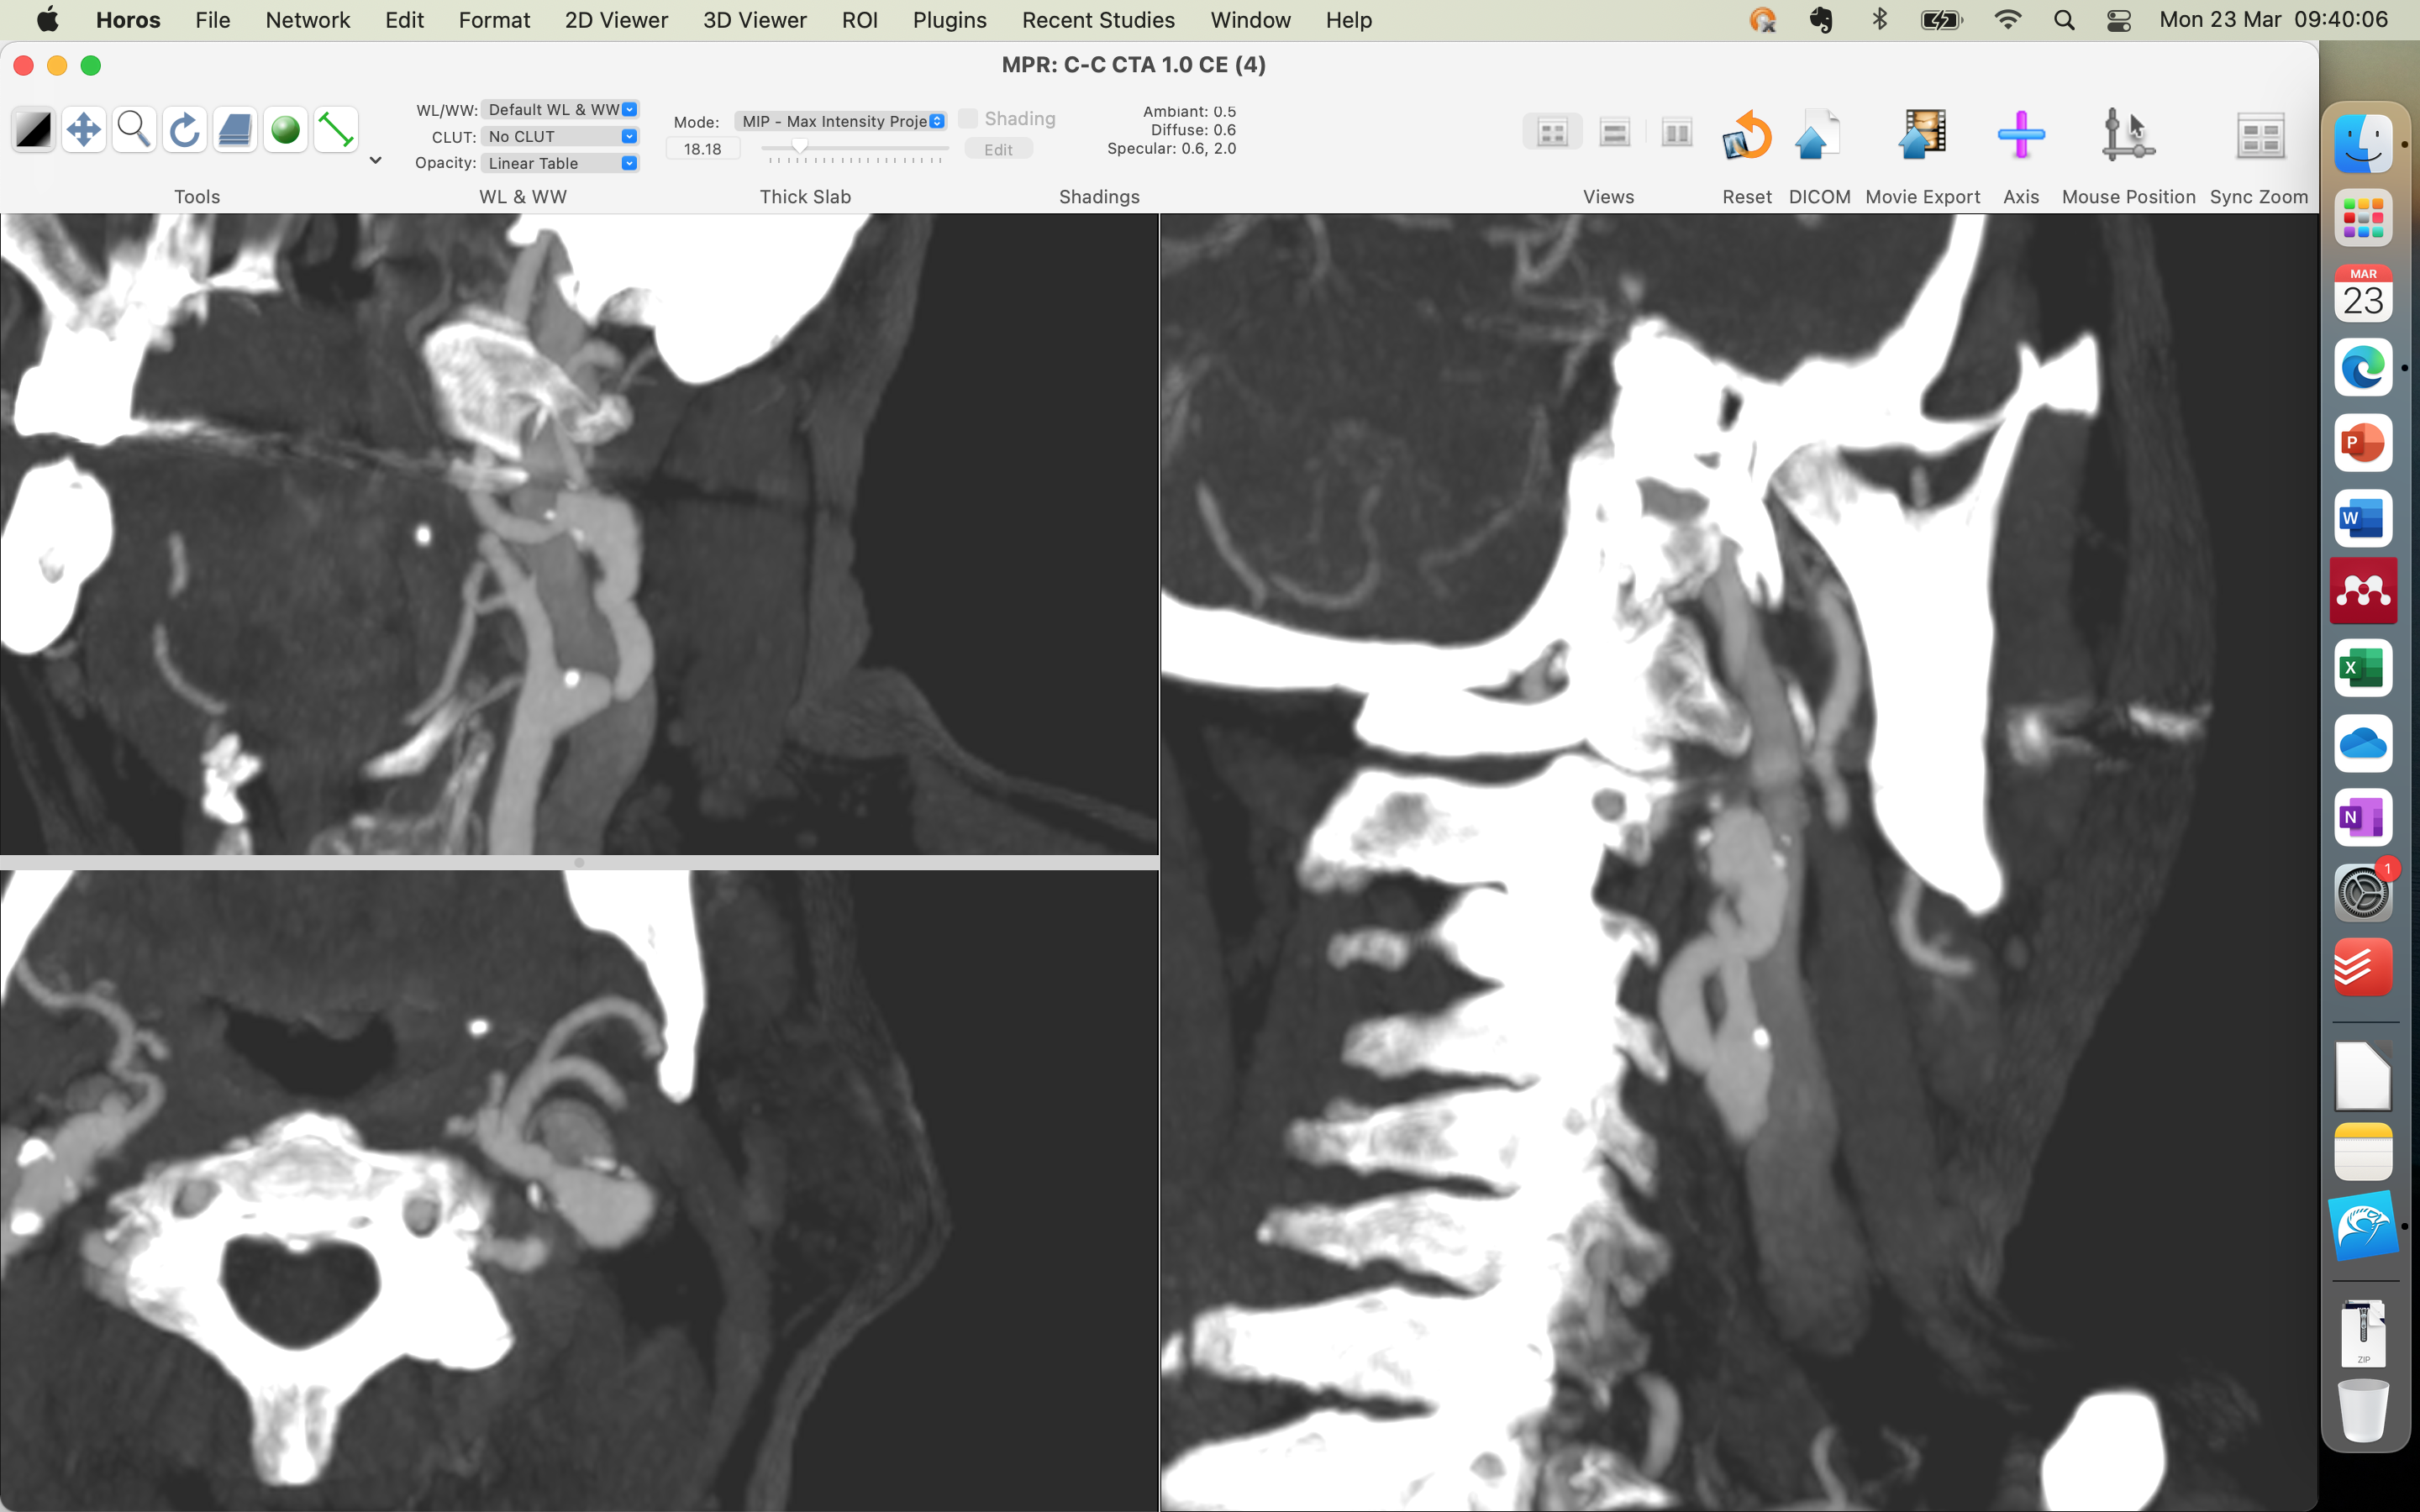
Task: Enable the Shading checkbox
Action: tap(968, 119)
